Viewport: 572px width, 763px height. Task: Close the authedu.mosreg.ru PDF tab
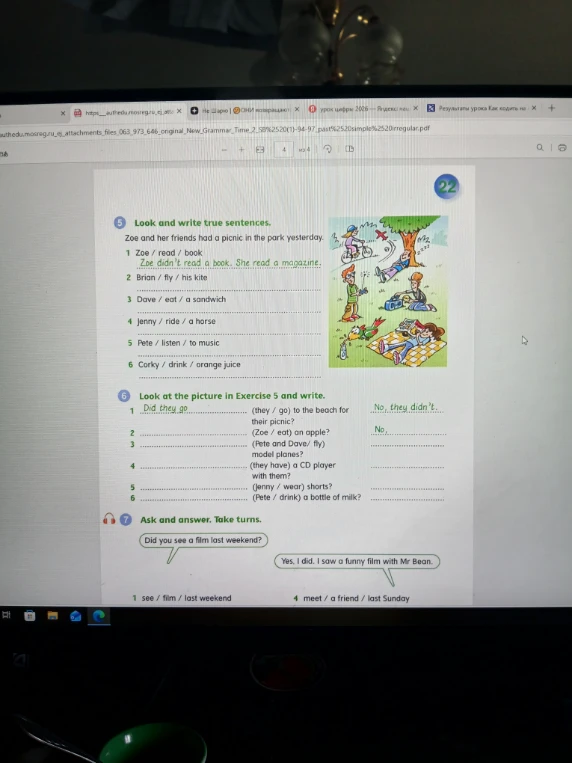pos(179,111)
